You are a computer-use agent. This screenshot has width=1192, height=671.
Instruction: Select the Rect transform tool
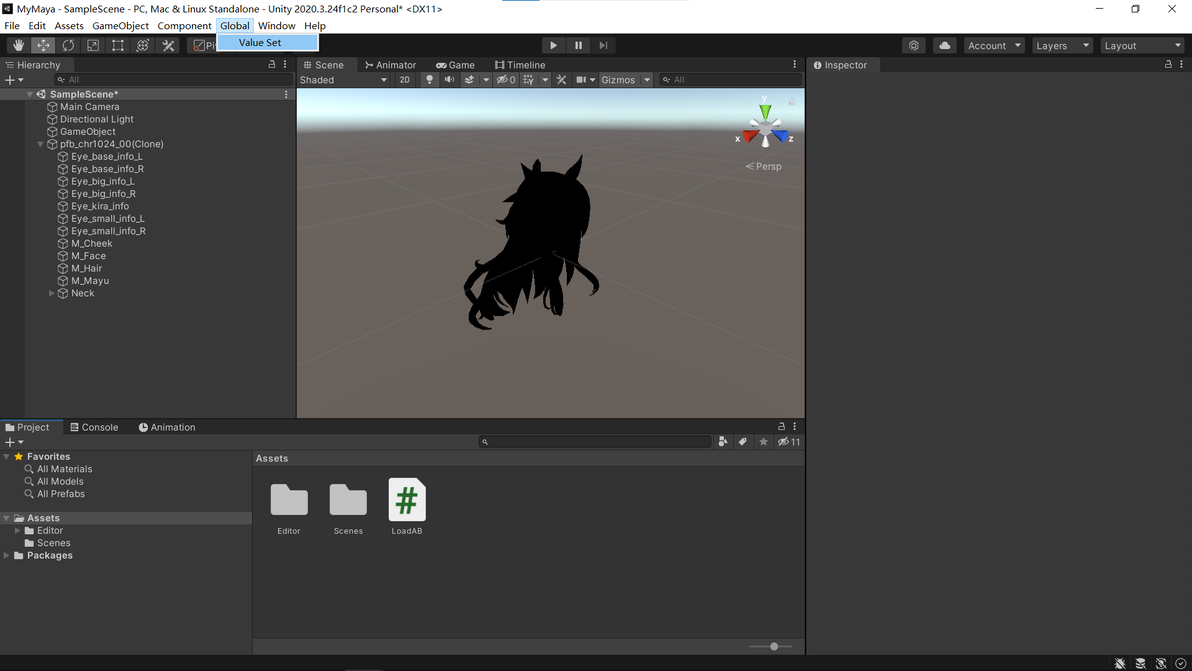(x=118, y=46)
